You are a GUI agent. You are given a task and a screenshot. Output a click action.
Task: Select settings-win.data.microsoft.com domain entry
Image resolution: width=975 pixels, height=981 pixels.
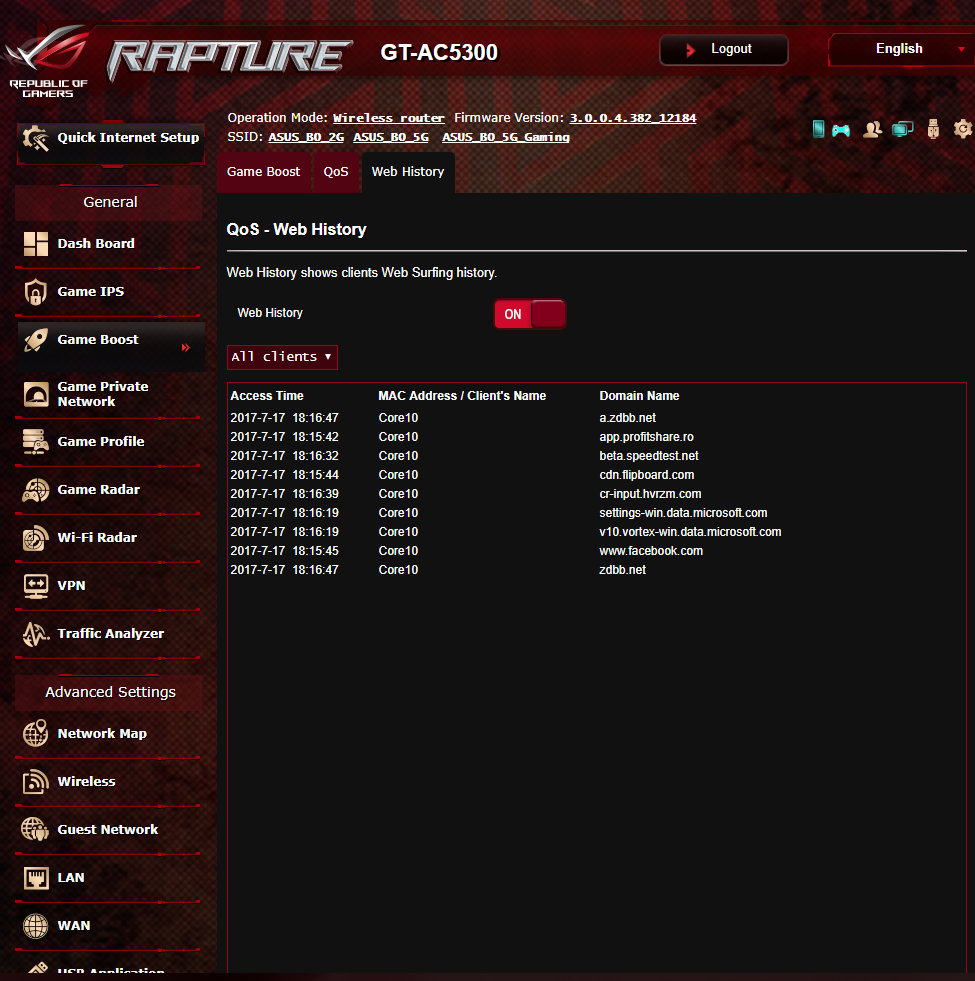[x=683, y=513]
